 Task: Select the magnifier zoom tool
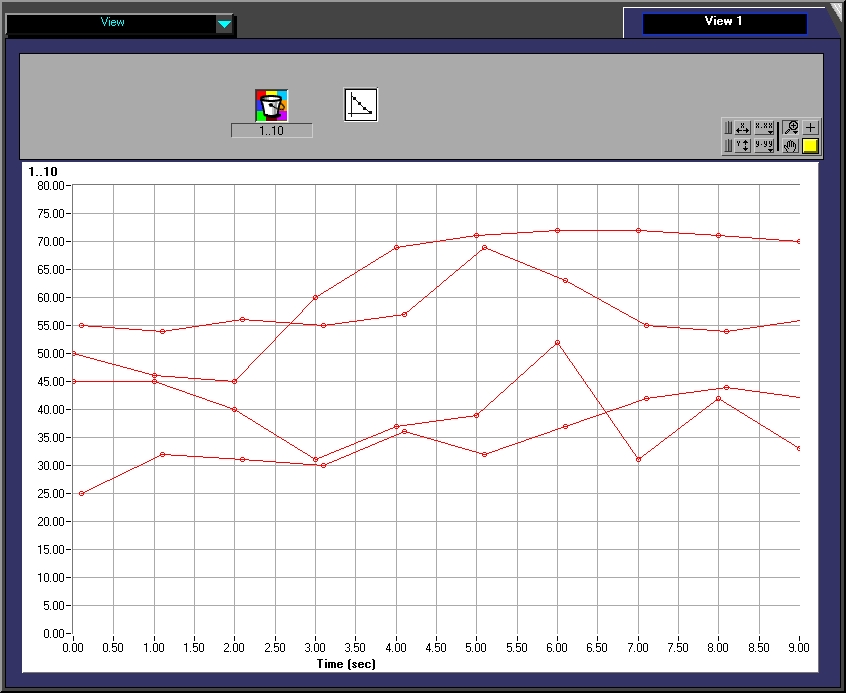tap(791, 127)
